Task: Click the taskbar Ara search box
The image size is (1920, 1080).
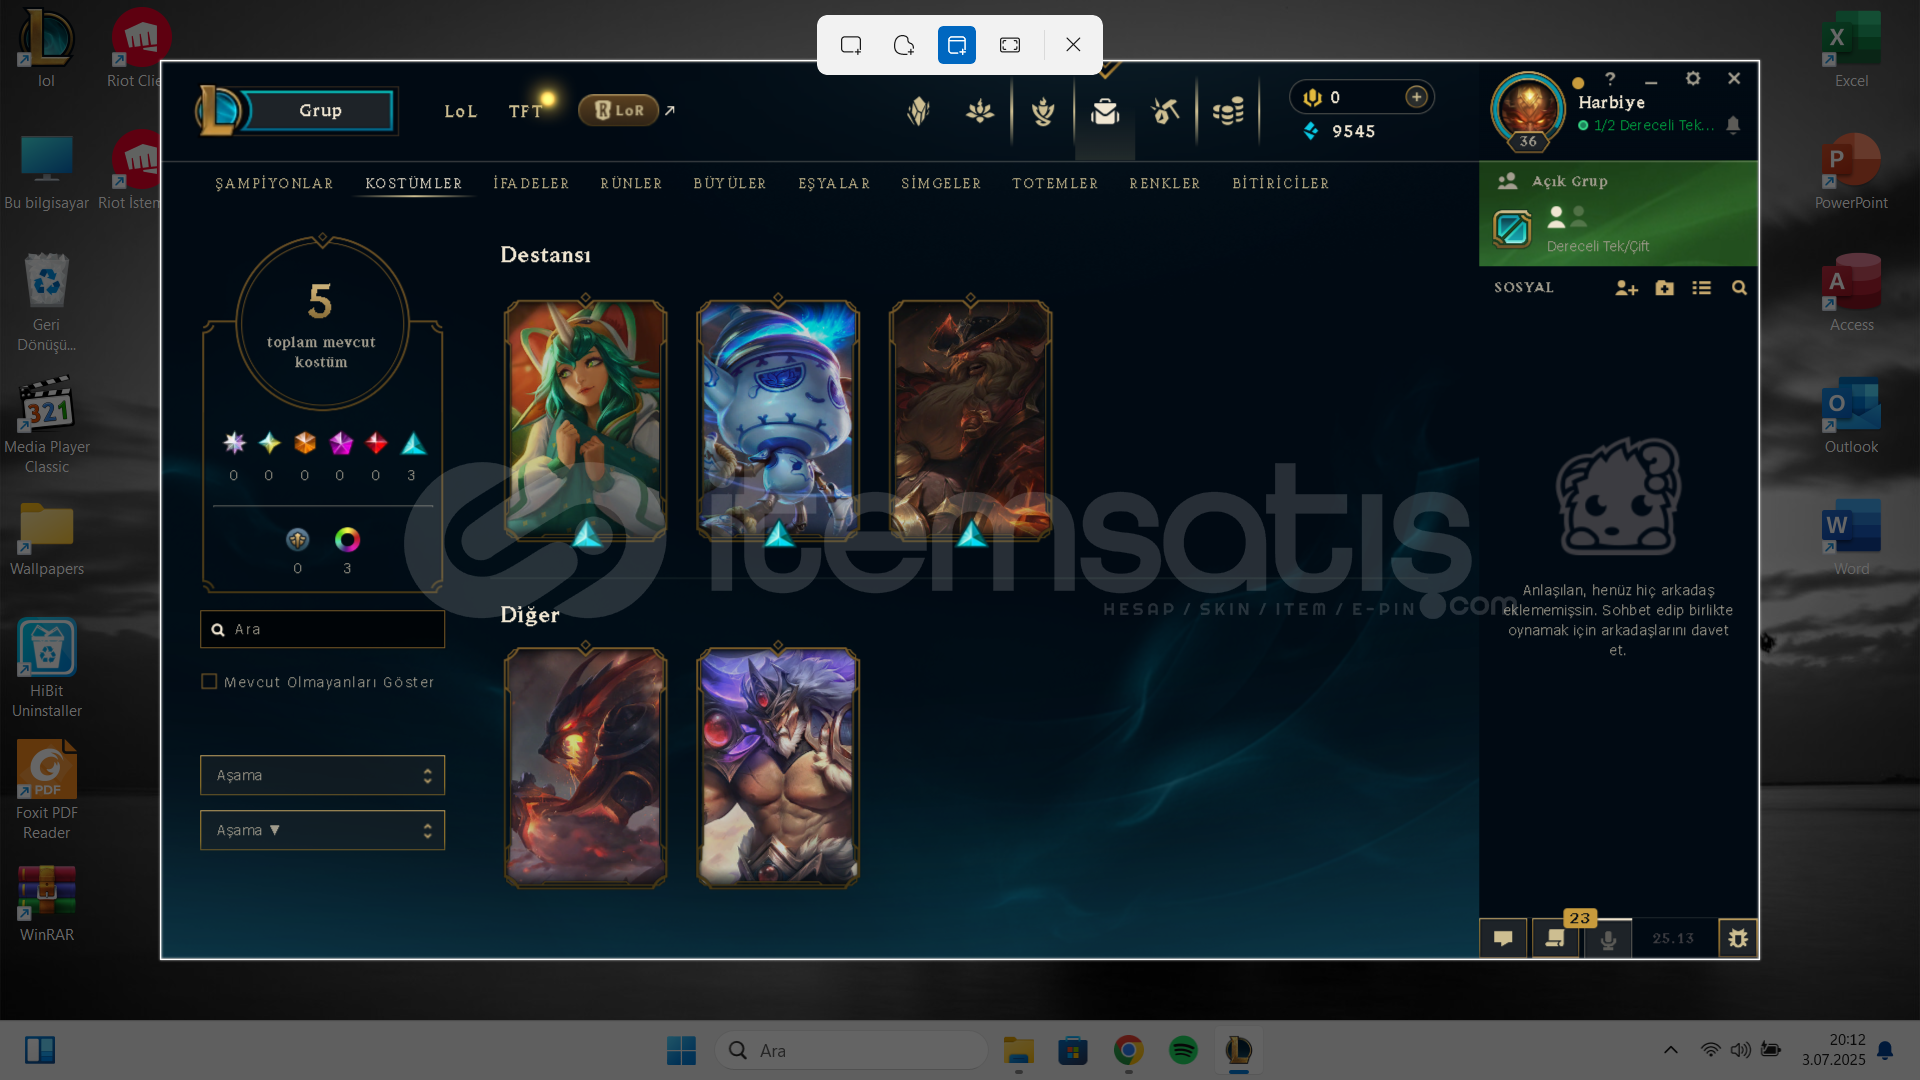Action: (852, 1050)
